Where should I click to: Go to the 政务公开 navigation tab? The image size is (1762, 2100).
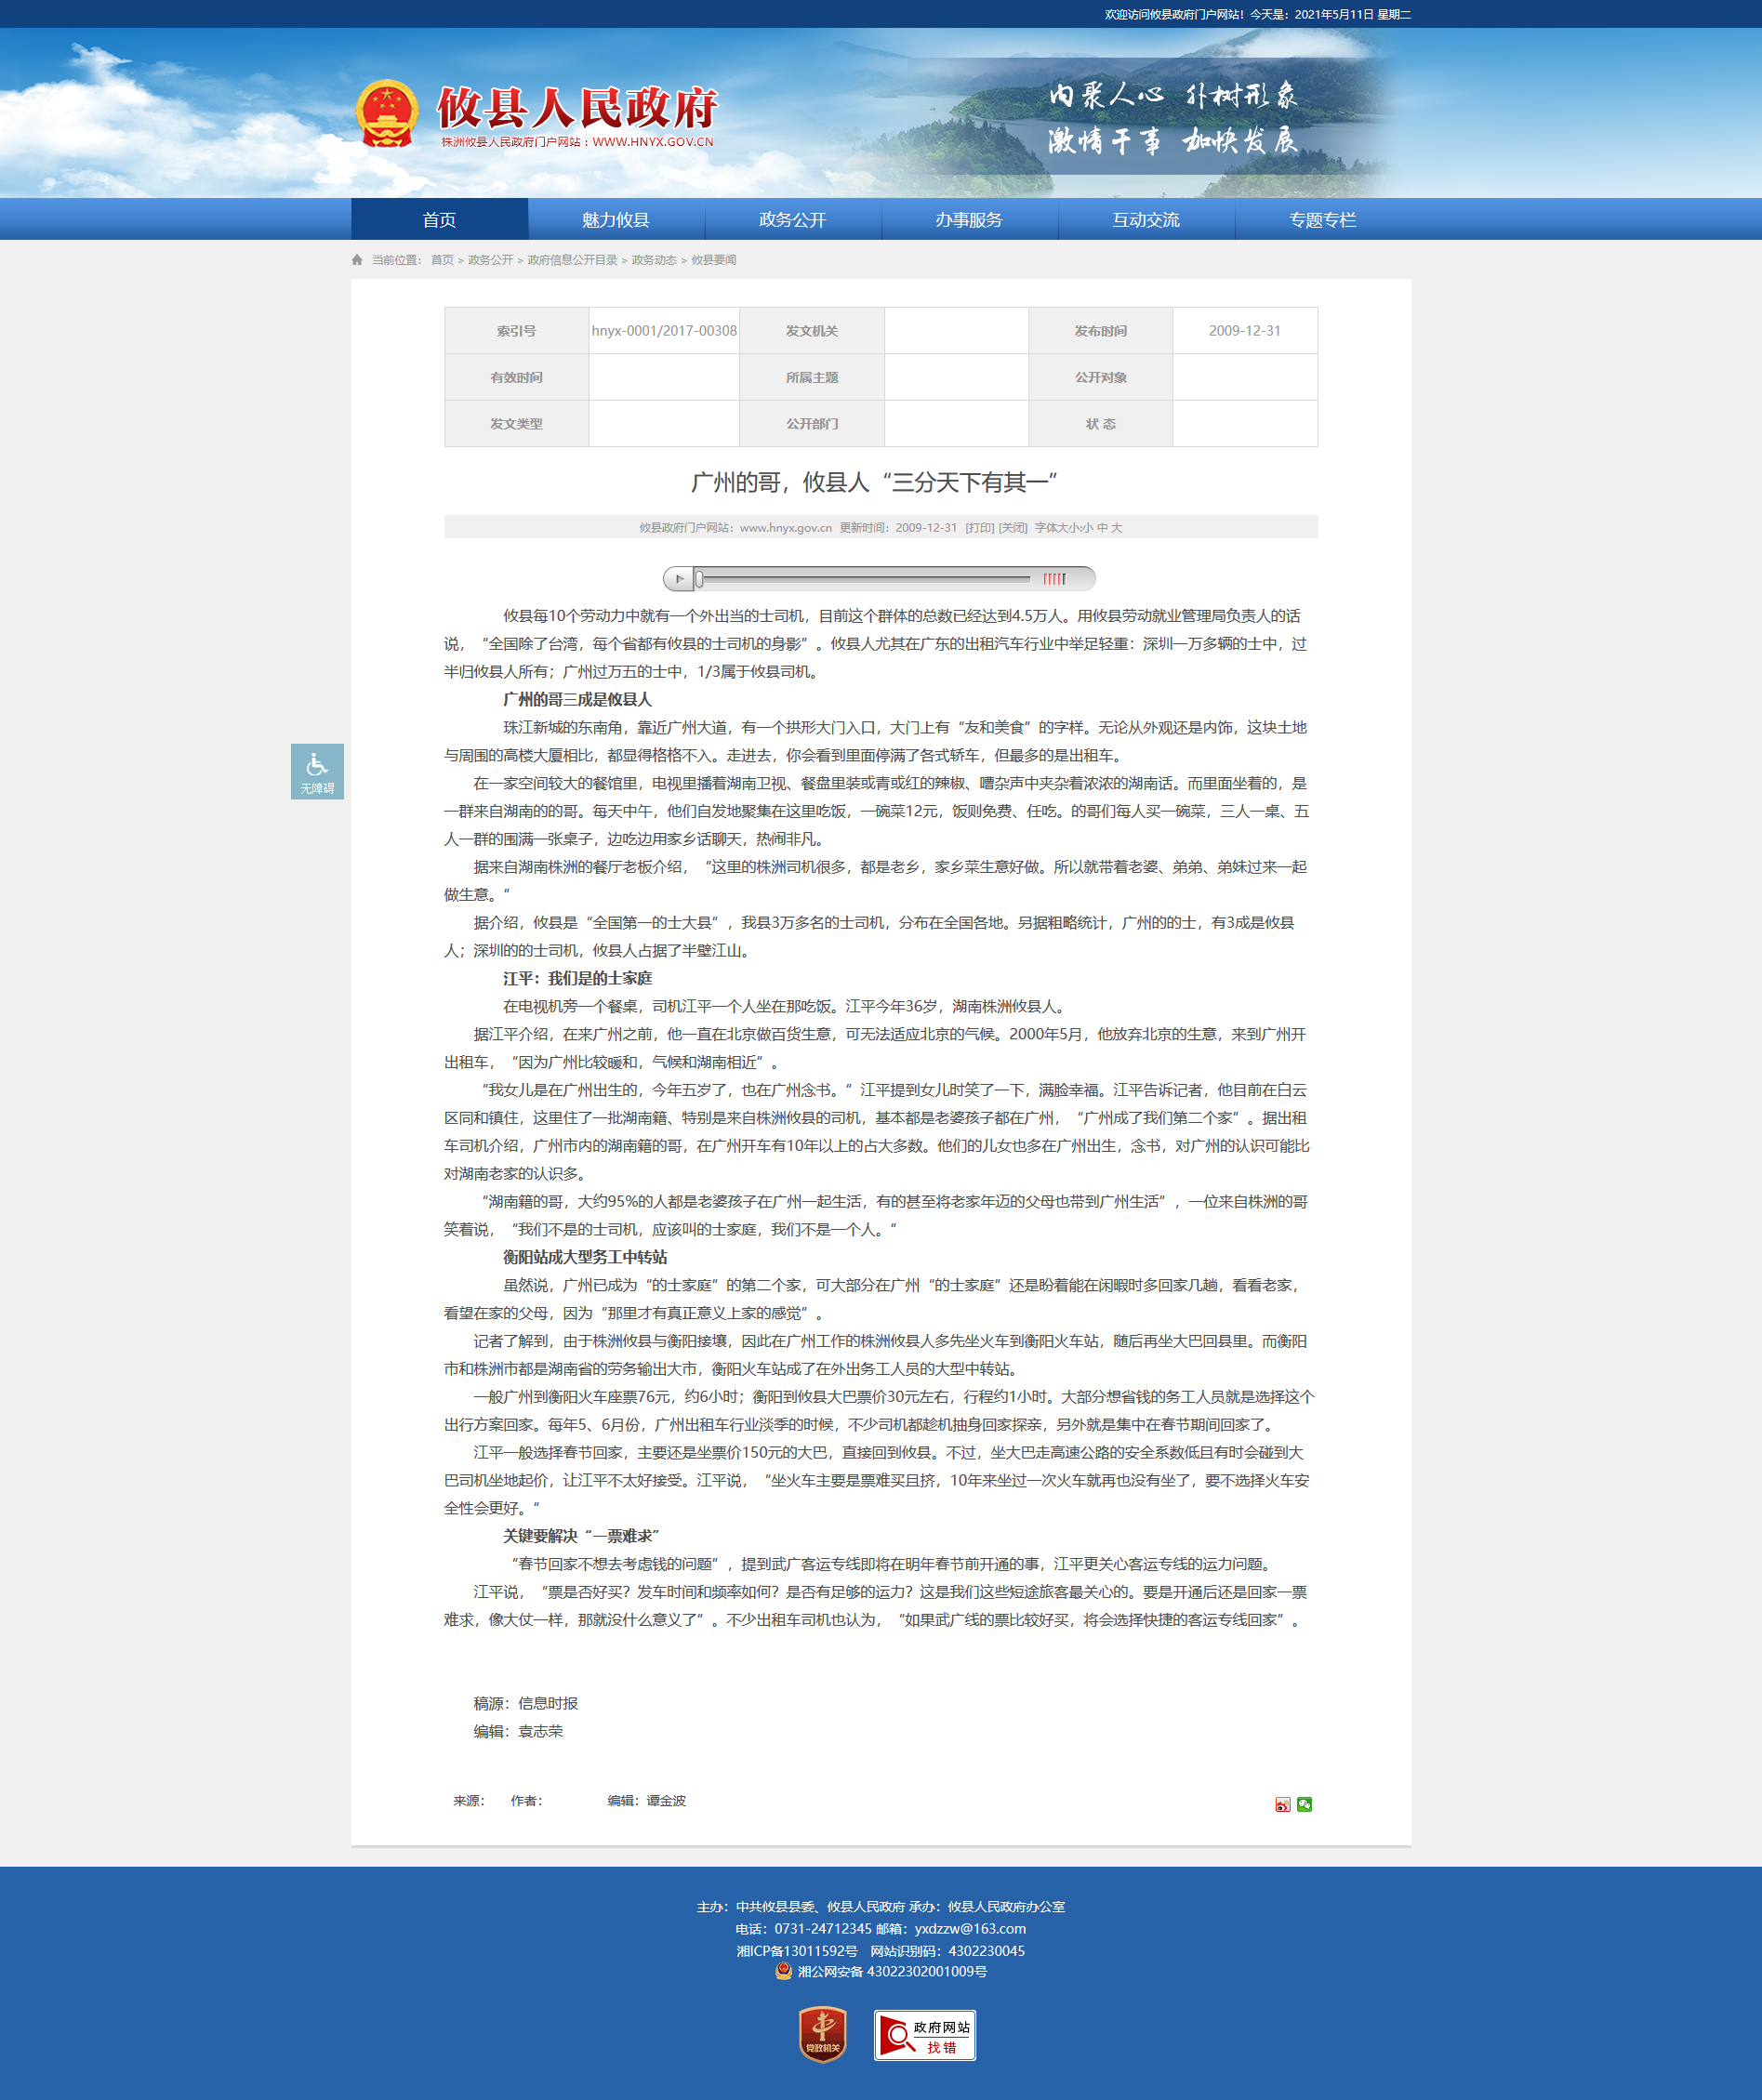click(x=792, y=220)
